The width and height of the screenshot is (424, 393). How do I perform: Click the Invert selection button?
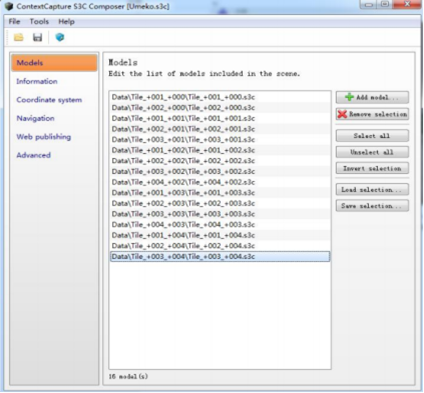tap(372, 168)
